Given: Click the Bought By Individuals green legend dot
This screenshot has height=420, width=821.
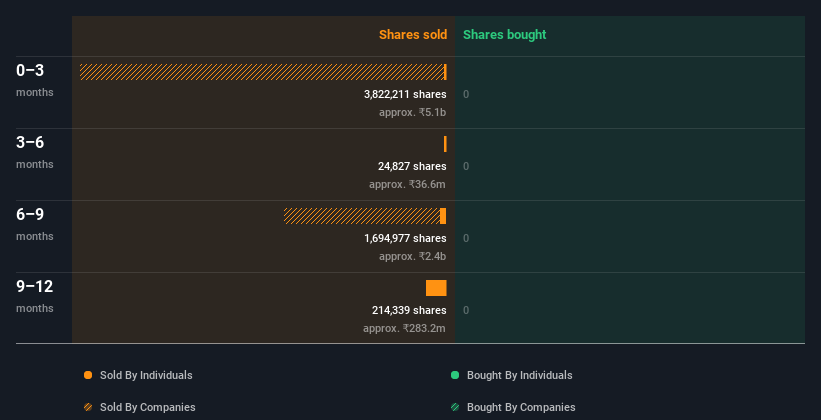Looking at the screenshot, I should (x=455, y=375).
